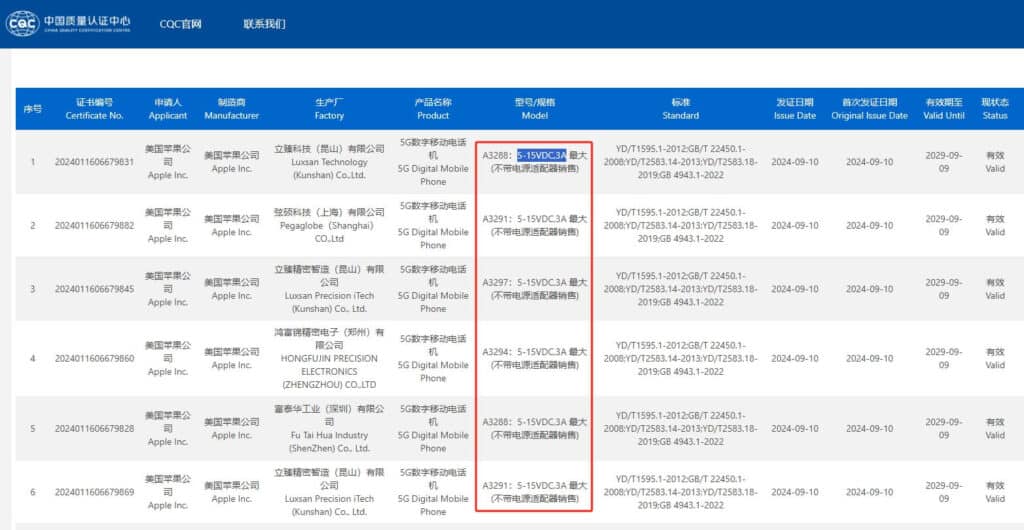Click Luxsan Precision iTech factory in row 6
The height and width of the screenshot is (530, 1024).
point(329,491)
